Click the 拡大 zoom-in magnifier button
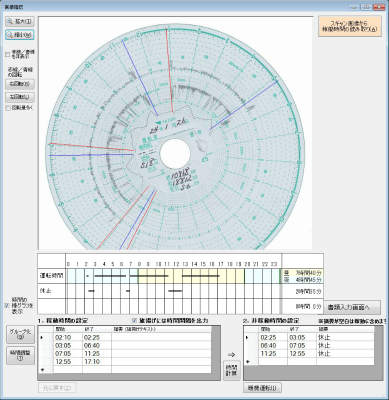The height and width of the screenshot is (400, 389). tap(20, 22)
